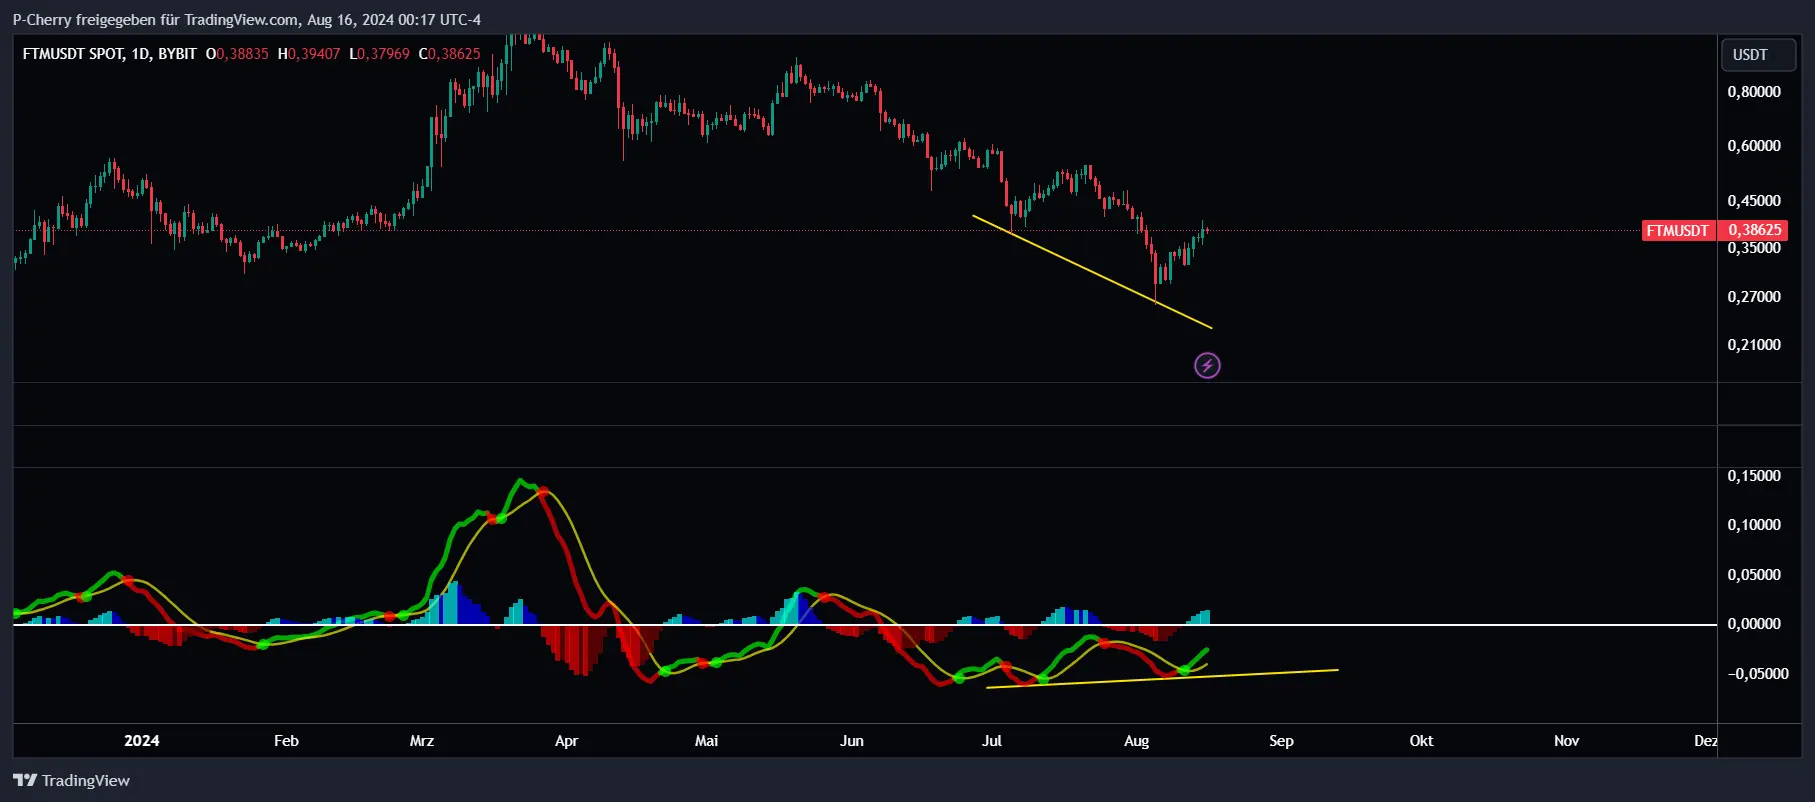
Task: Click the Close value C0,38625
Action: [449, 53]
